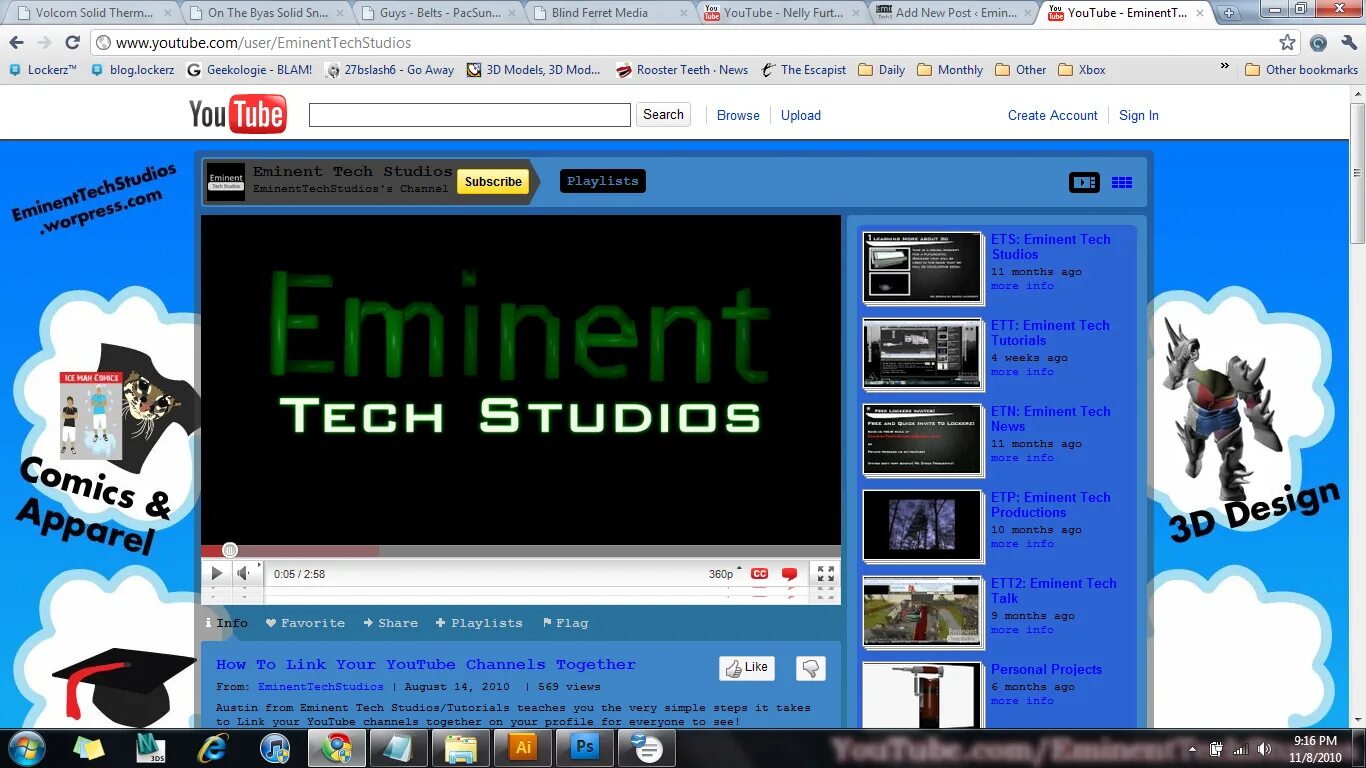Click the EminentTechStudios uploader link
The image size is (1366, 768).
pos(320,687)
